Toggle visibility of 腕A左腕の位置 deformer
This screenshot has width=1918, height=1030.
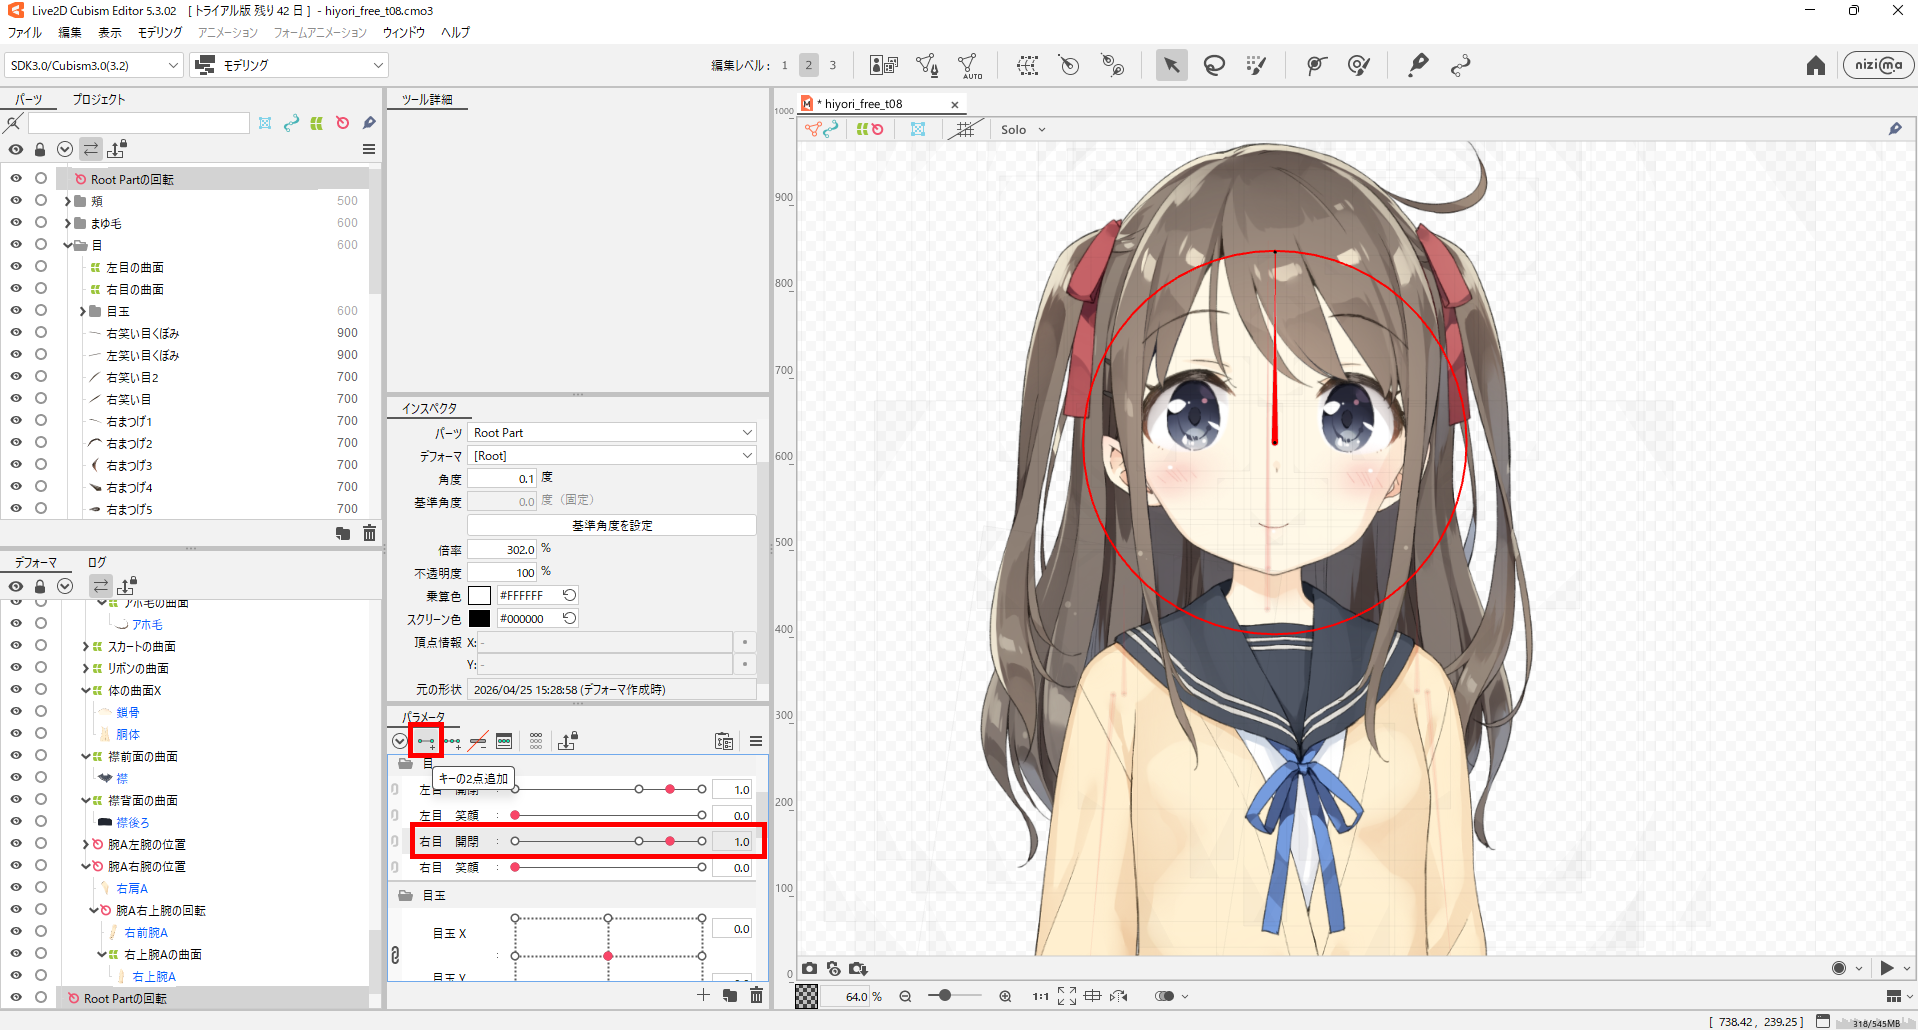point(16,844)
